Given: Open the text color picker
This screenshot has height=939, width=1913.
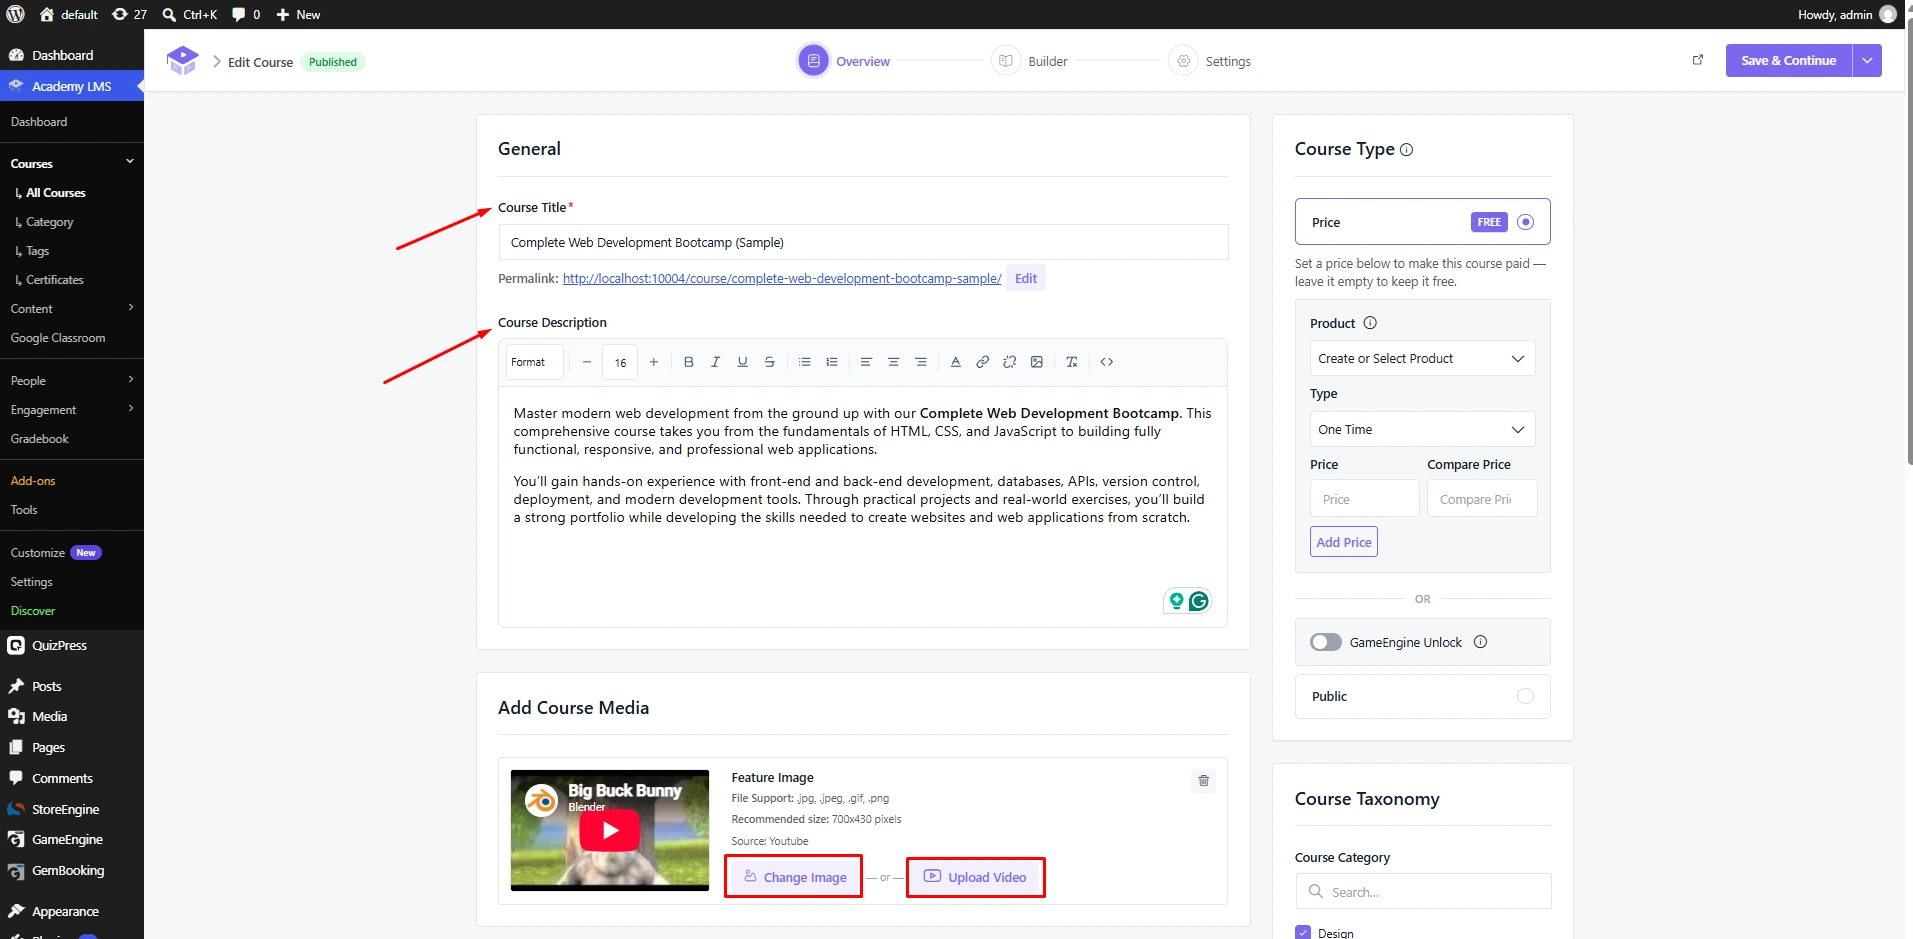Looking at the screenshot, I should click(x=955, y=362).
